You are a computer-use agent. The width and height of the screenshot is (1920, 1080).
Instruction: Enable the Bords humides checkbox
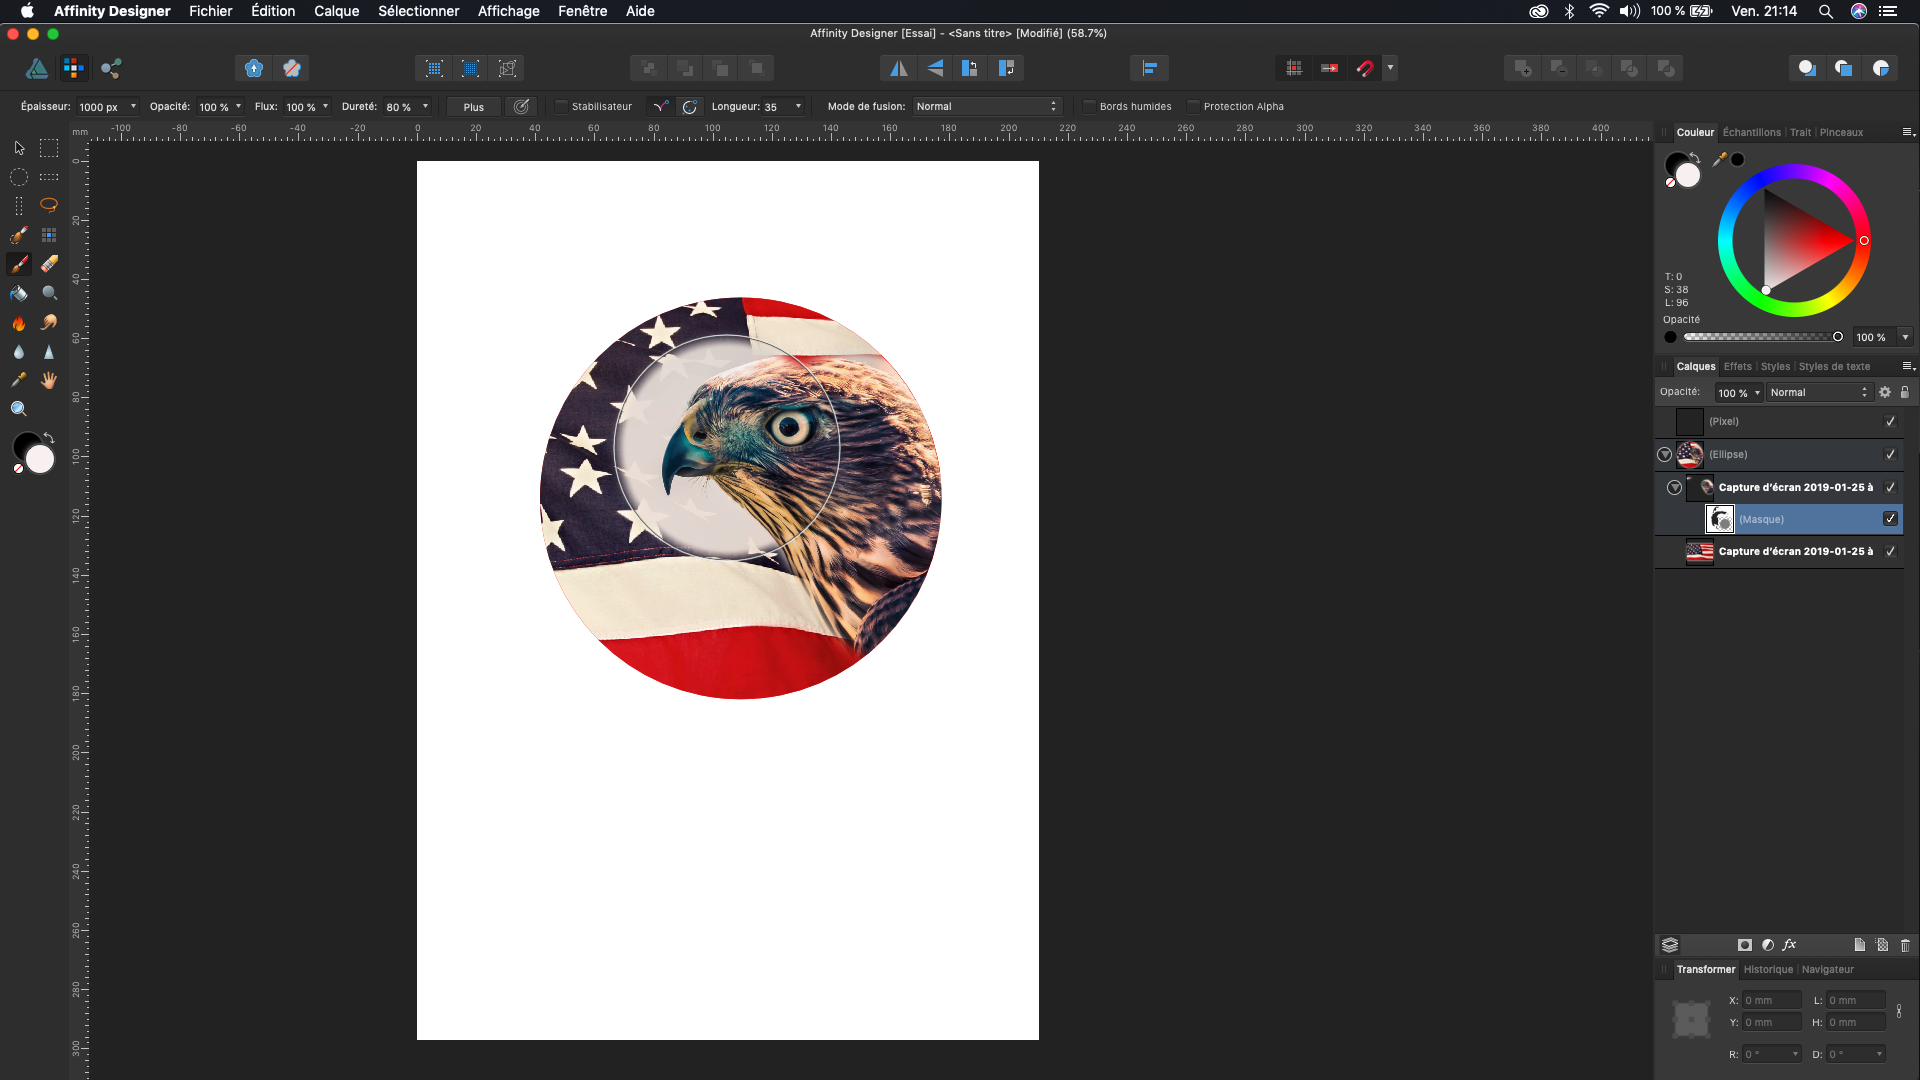[x=1089, y=107]
